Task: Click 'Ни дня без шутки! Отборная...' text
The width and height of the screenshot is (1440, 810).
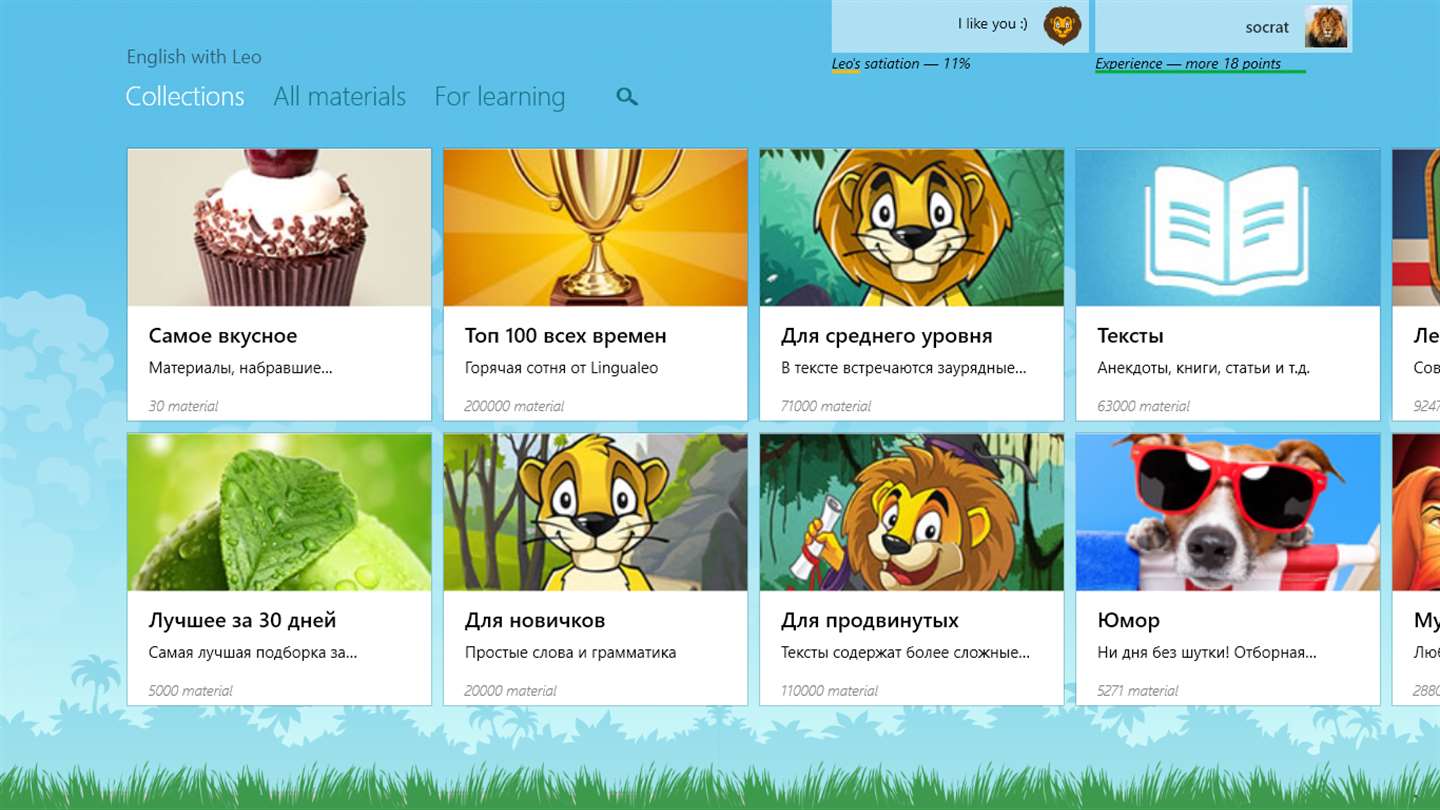Action: tap(1207, 653)
